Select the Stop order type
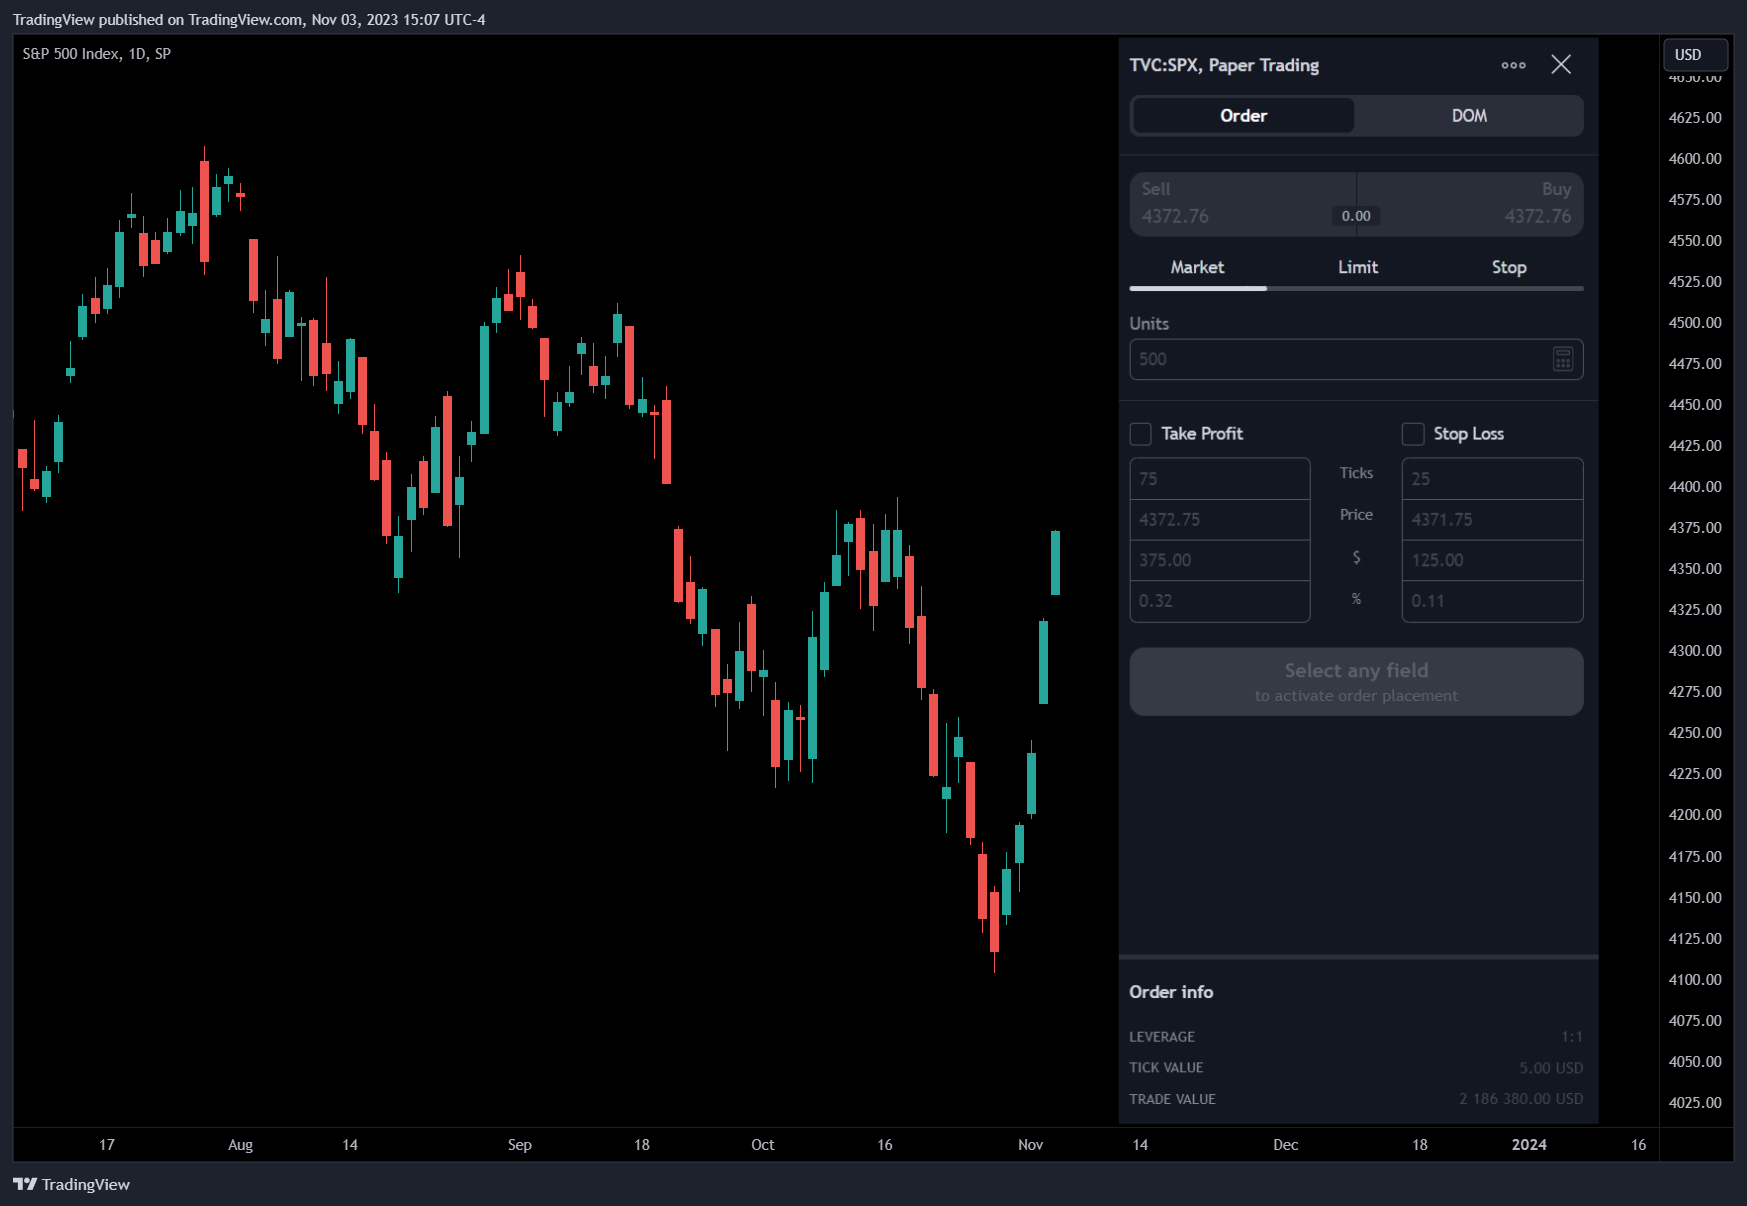This screenshot has width=1747, height=1206. pyautogui.click(x=1509, y=267)
